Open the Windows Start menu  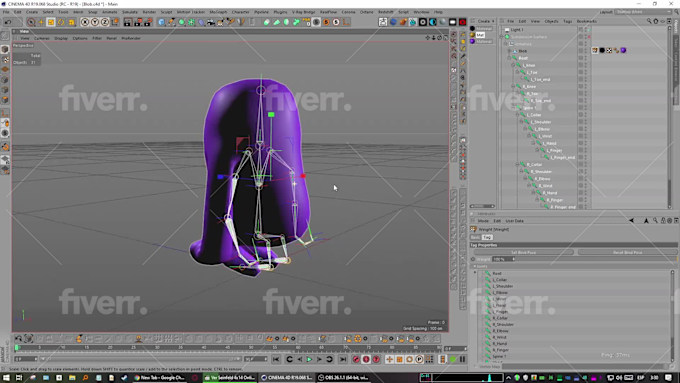tap(6, 378)
